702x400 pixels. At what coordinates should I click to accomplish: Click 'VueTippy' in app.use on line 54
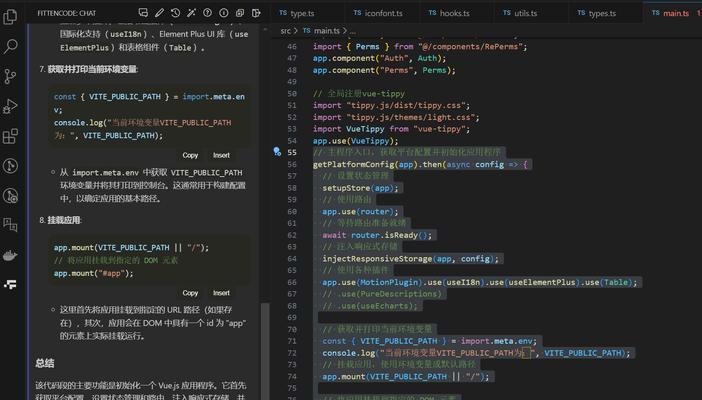point(370,141)
